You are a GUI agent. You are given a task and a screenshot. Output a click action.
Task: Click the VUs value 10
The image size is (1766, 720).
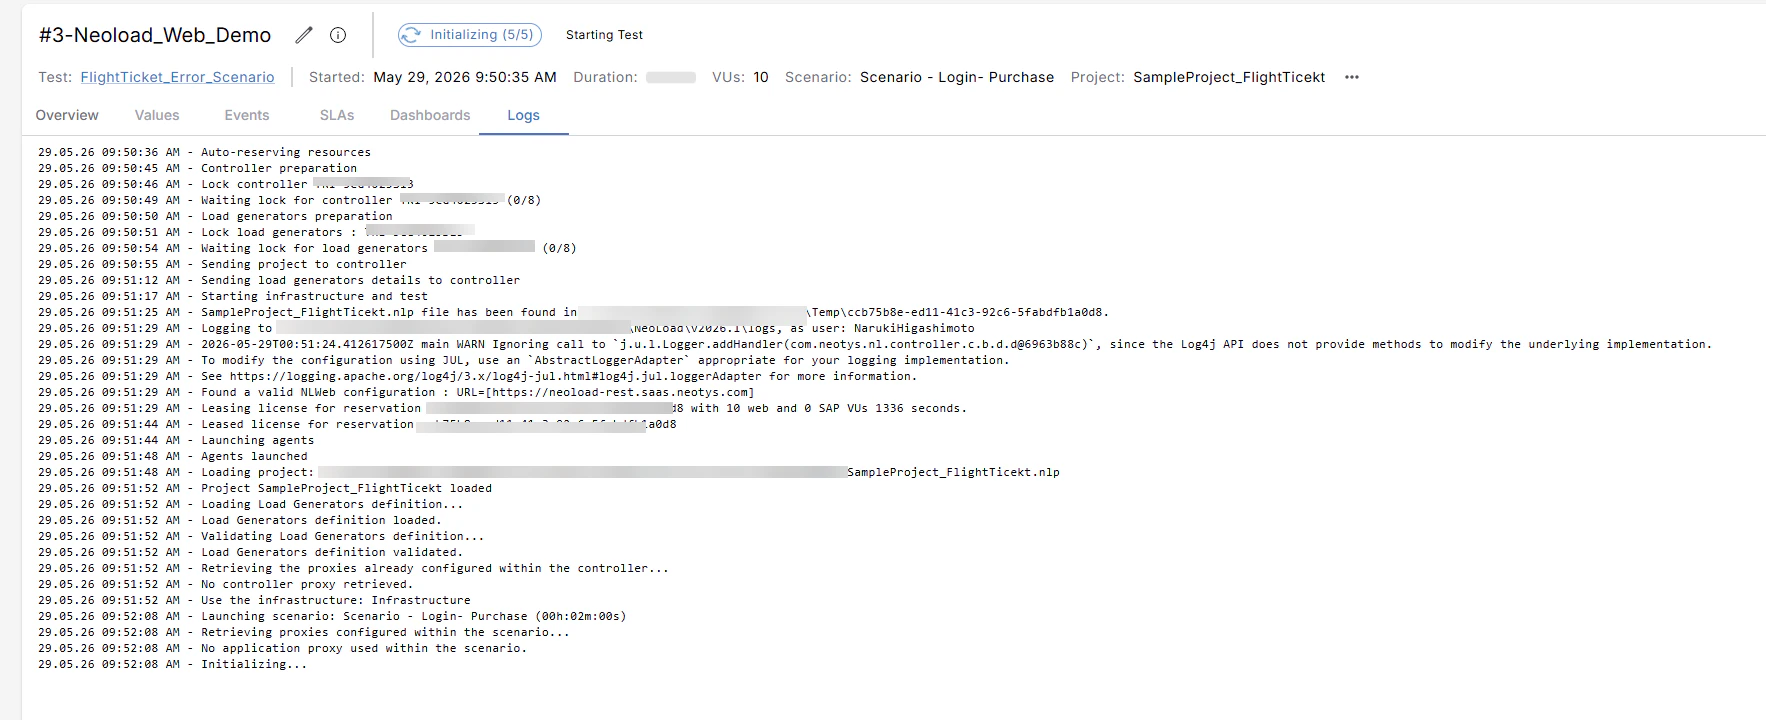(x=761, y=77)
